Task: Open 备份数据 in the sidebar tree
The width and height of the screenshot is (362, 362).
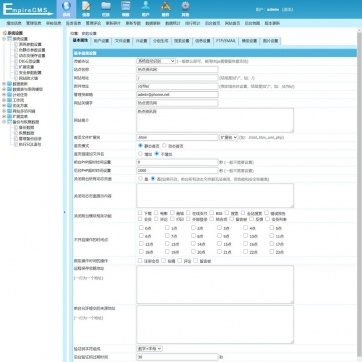Action: tap(26, 127)
